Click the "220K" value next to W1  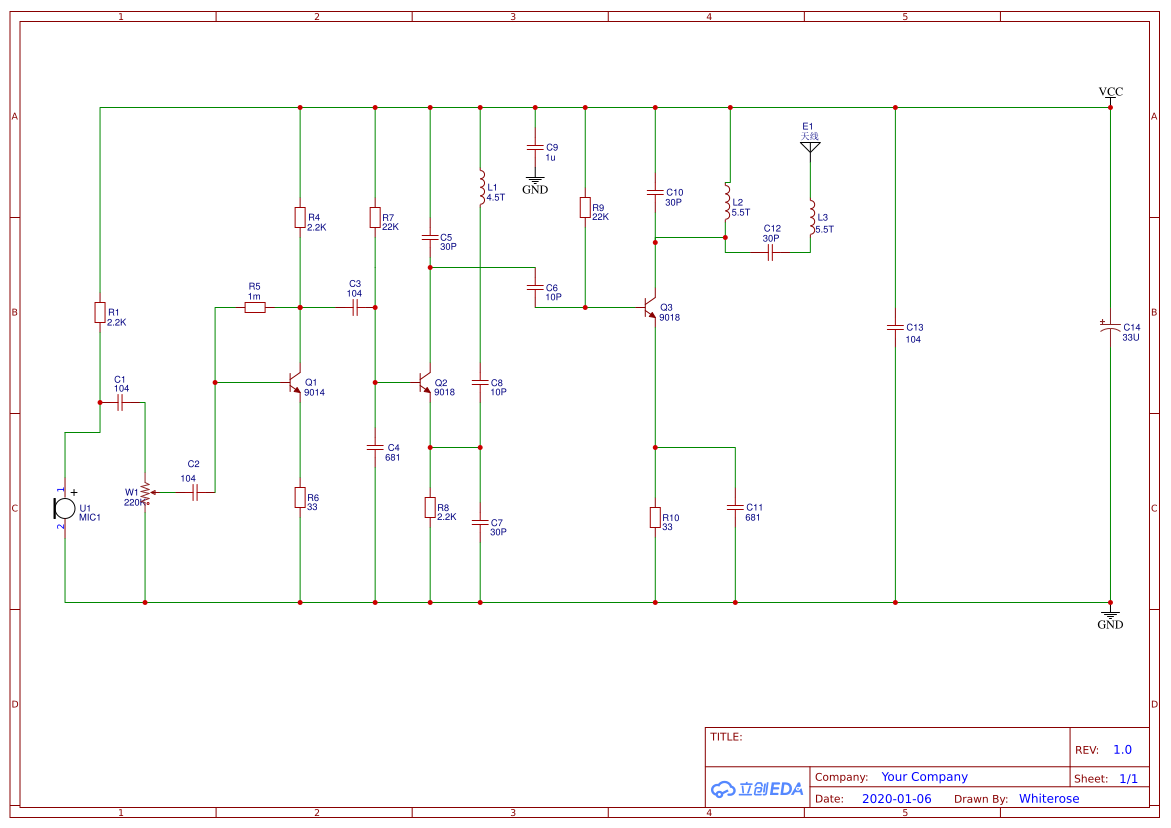point(134,502)
